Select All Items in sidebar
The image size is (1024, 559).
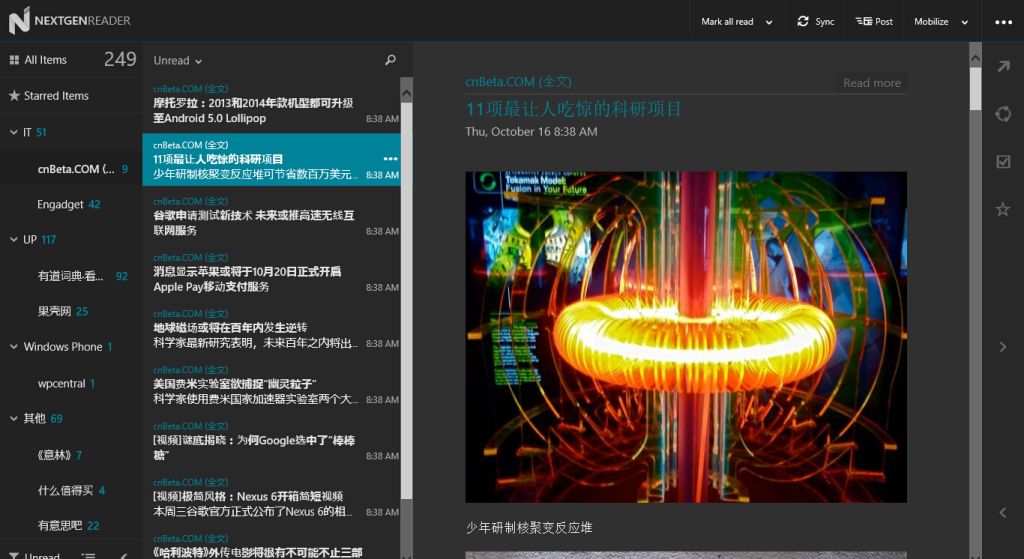(71, 59)
